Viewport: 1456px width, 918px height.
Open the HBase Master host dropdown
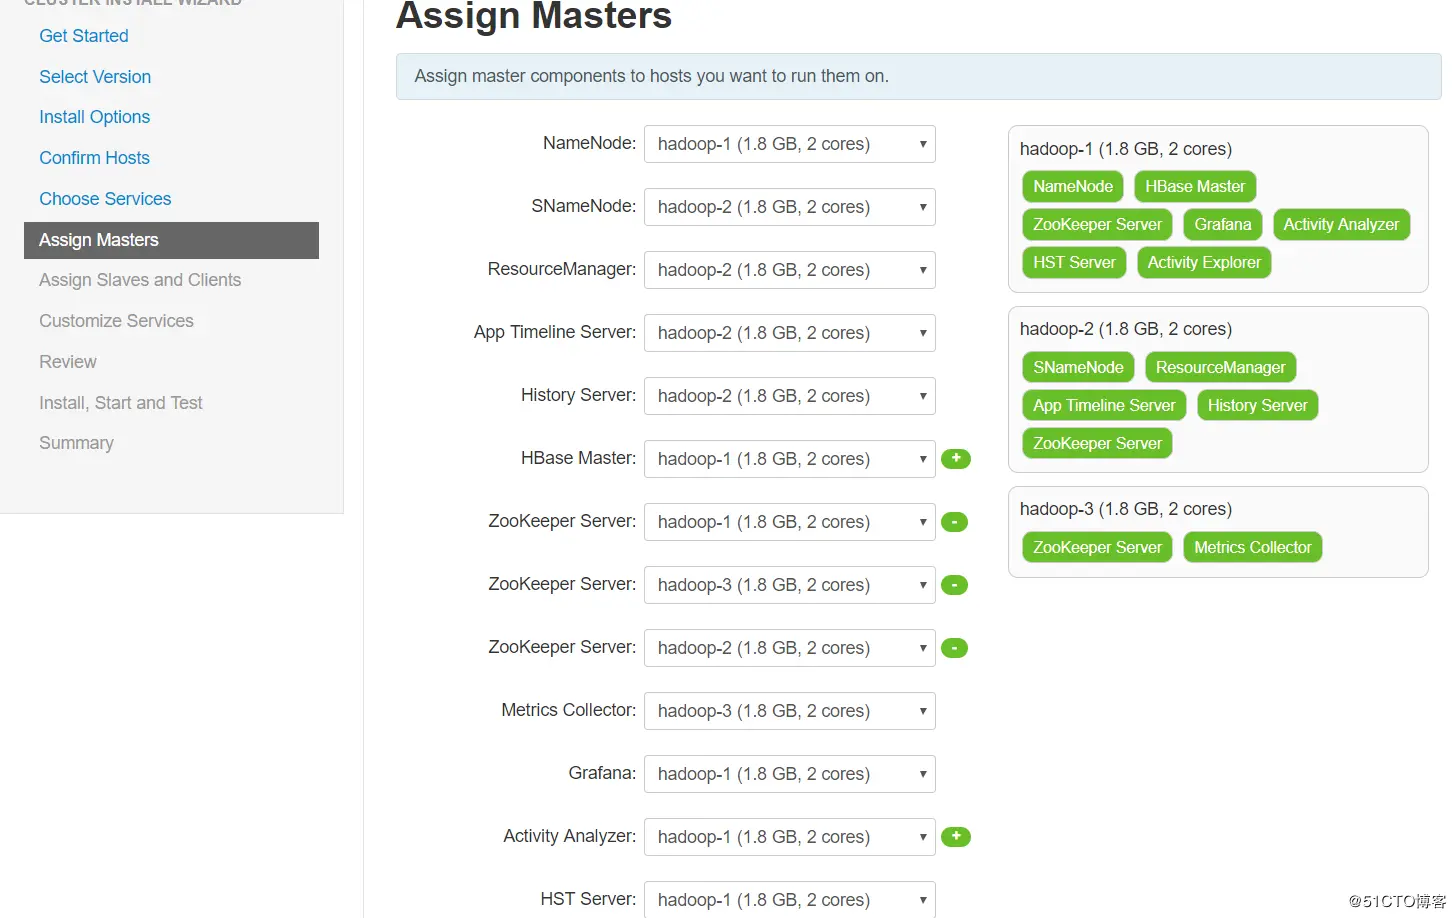pos(790,459)
